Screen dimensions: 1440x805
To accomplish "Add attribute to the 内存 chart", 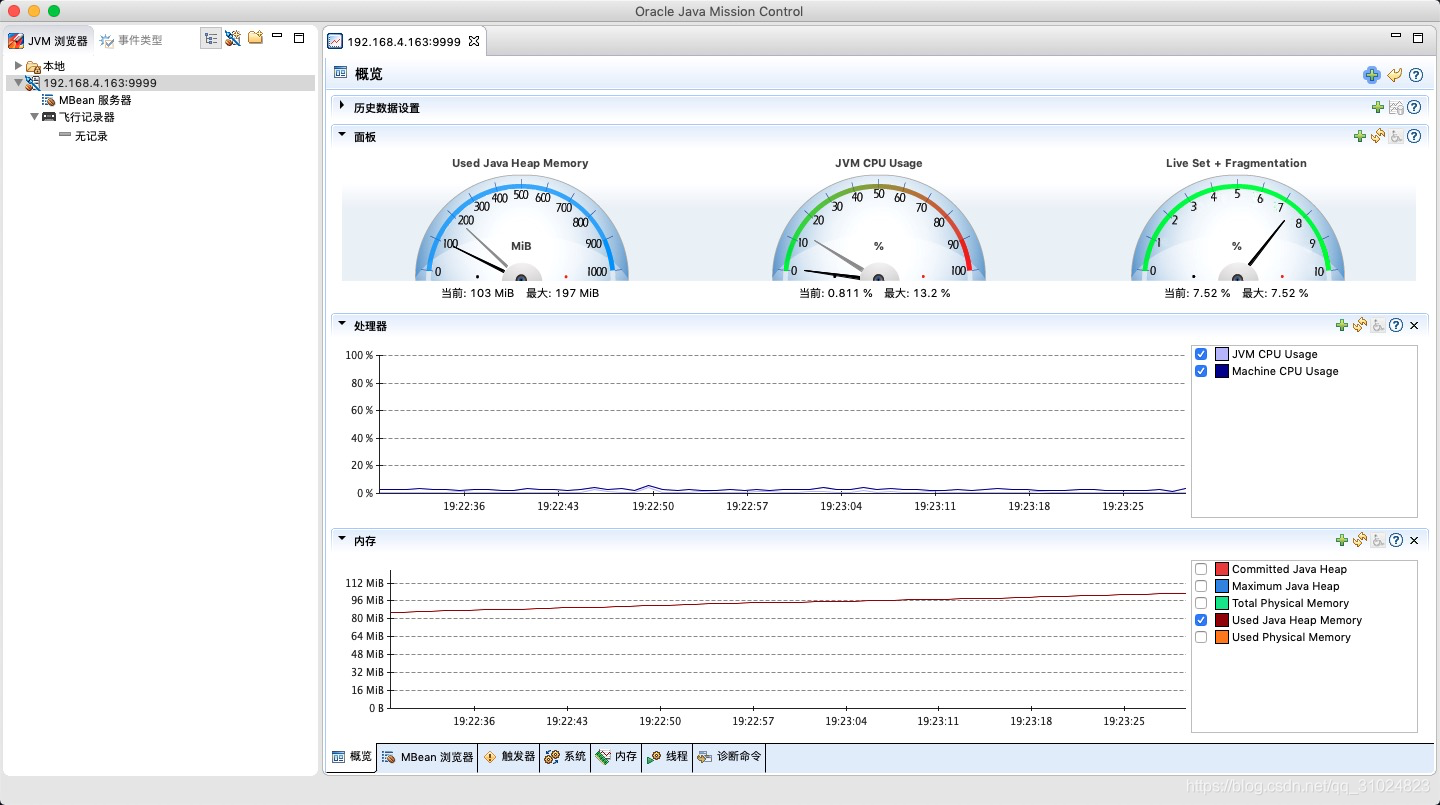I will click(1342, 540).
